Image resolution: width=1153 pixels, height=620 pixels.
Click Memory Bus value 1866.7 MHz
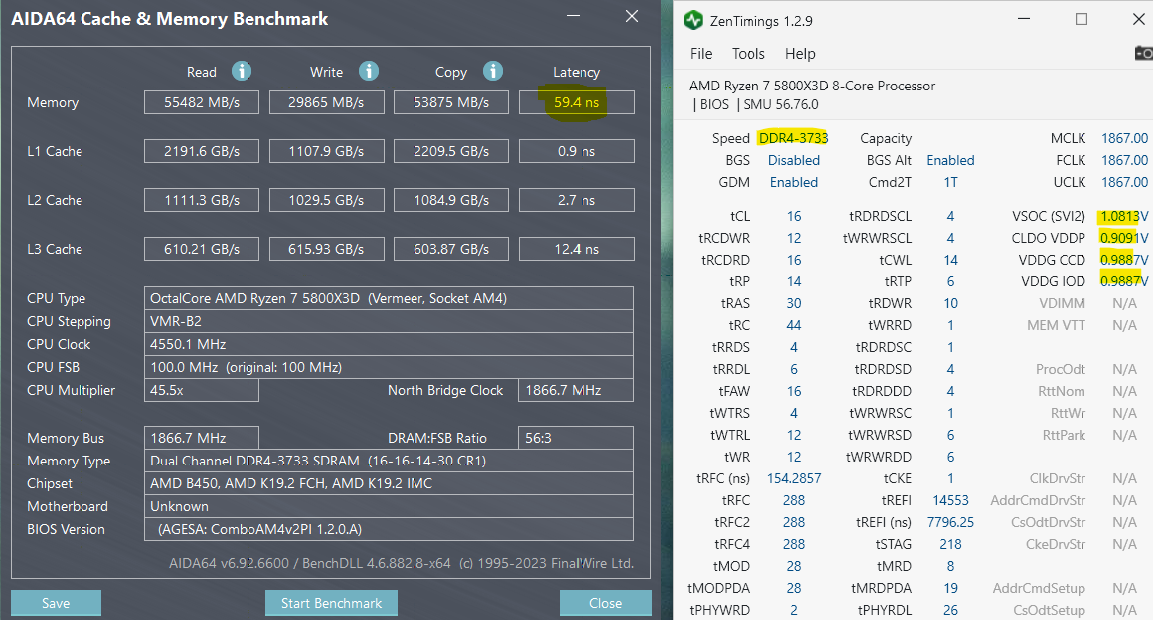[201, 438]
